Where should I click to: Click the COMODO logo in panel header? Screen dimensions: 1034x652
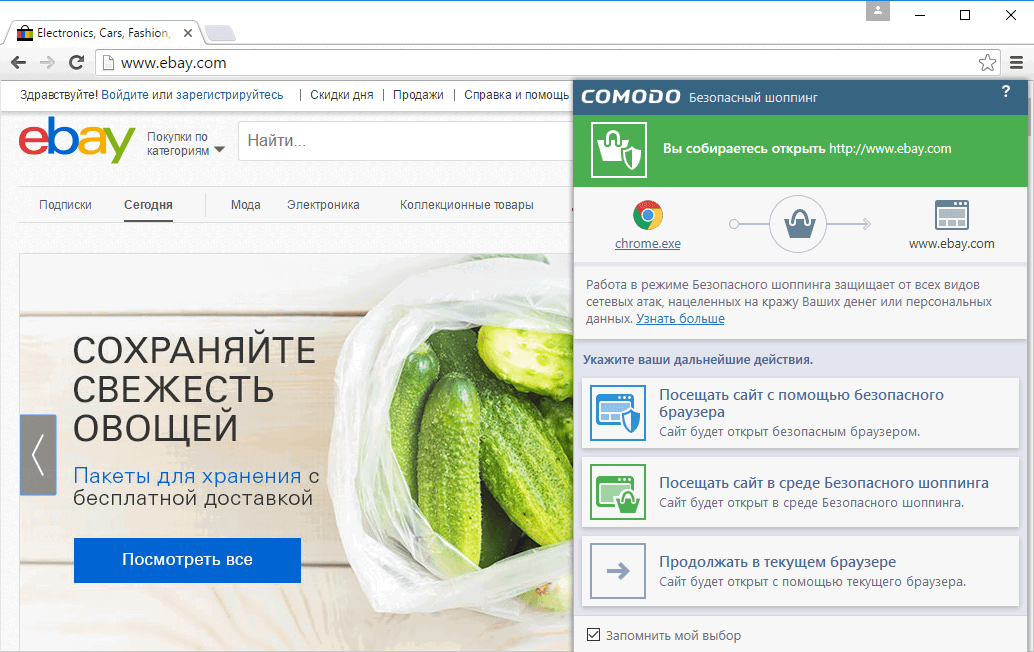[630, 97]
